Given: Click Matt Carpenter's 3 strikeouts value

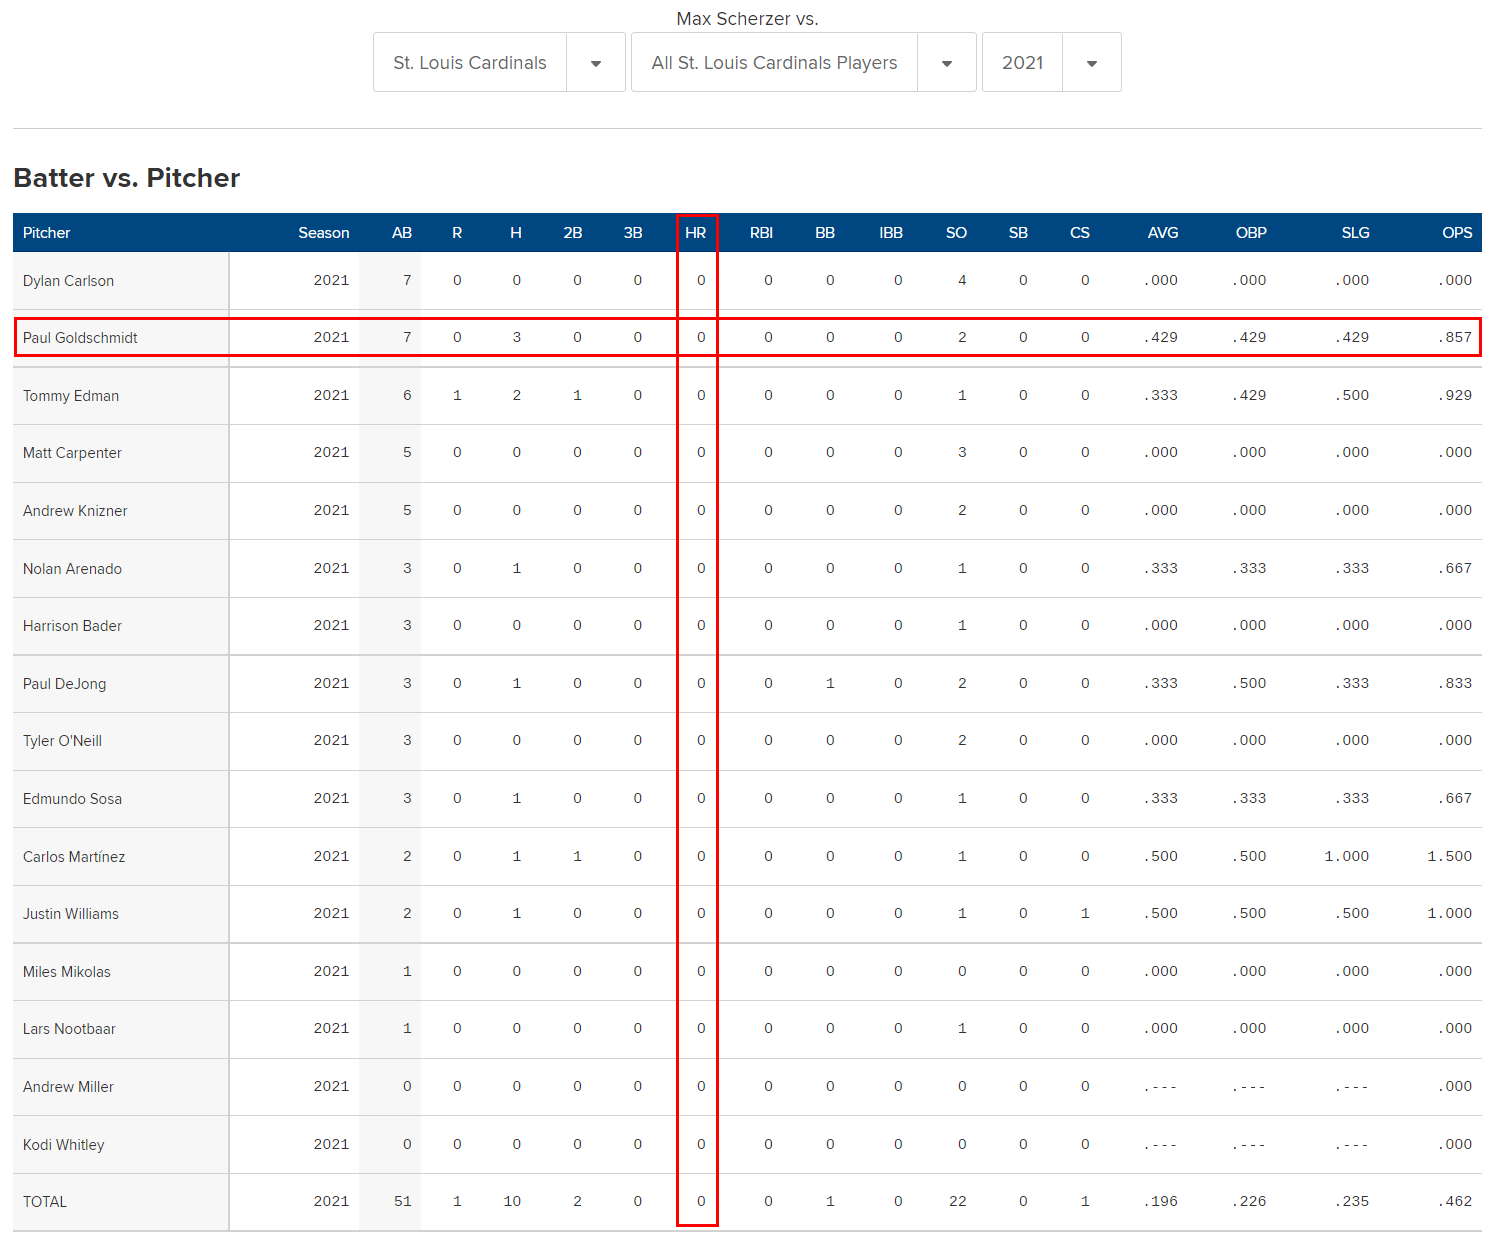Looking at the screenshot, I should click(962, 452).
